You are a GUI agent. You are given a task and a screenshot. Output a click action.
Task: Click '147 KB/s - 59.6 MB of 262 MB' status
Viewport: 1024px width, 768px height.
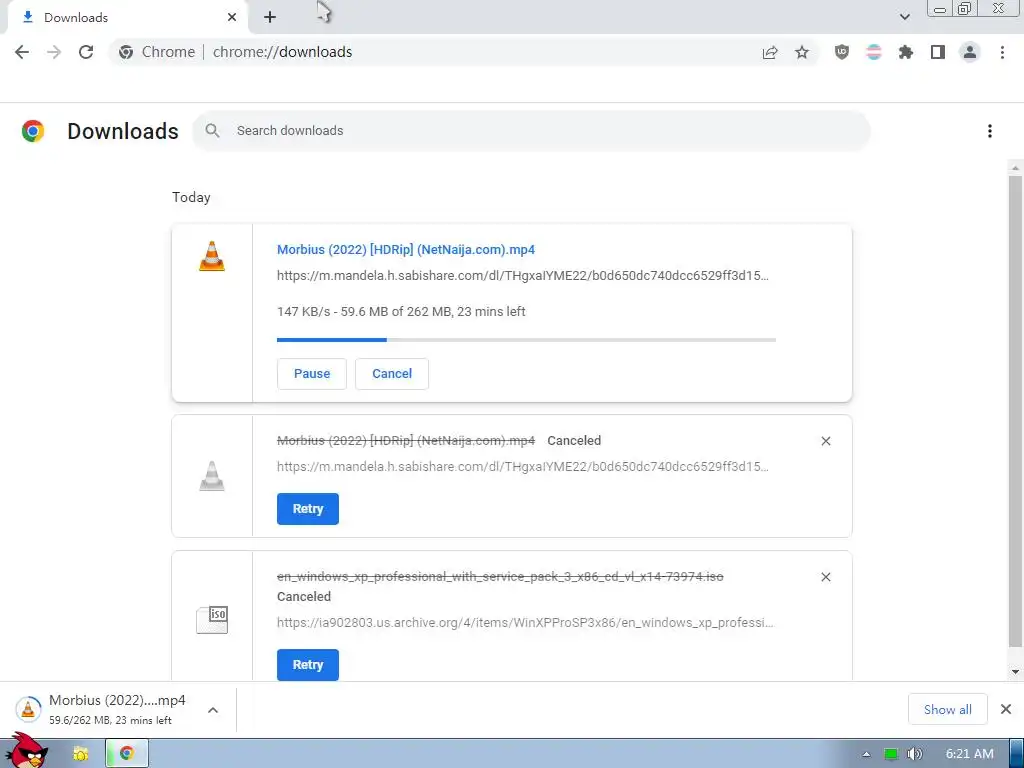pyautogui.click(x=401, y=312)
